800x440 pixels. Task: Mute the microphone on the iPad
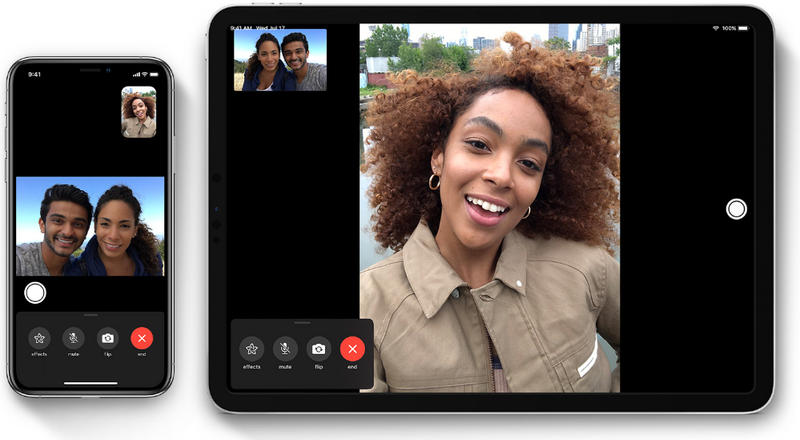[x=285, y=349]
